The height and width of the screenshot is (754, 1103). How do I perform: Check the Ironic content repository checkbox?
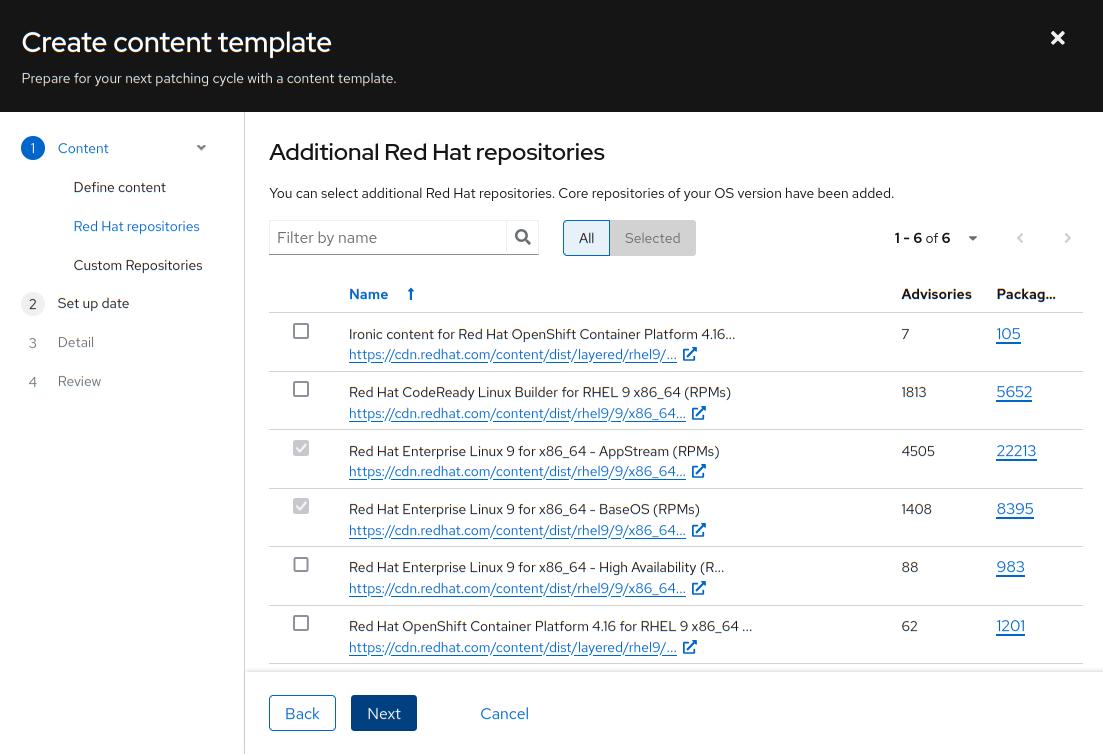tap(301, 331)
